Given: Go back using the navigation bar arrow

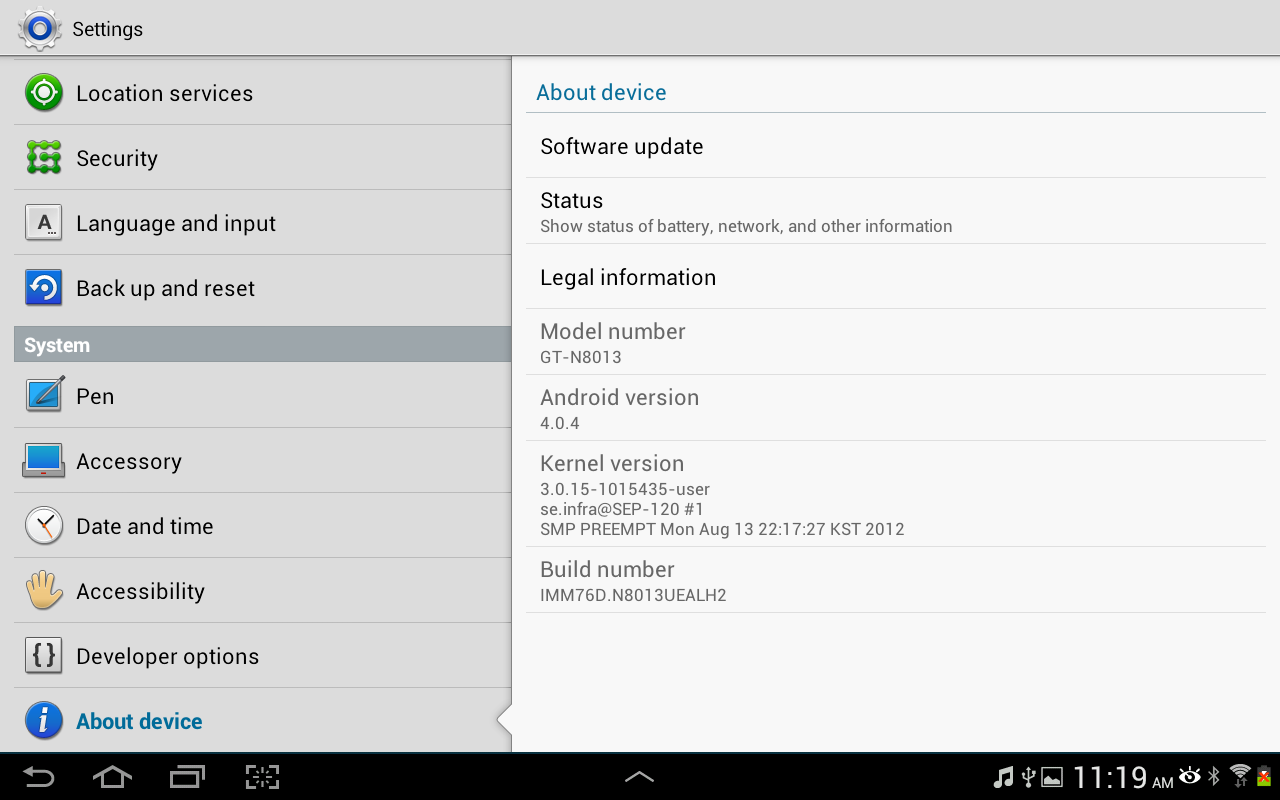Looking at the screenshot, I should [x=39, y=777].
